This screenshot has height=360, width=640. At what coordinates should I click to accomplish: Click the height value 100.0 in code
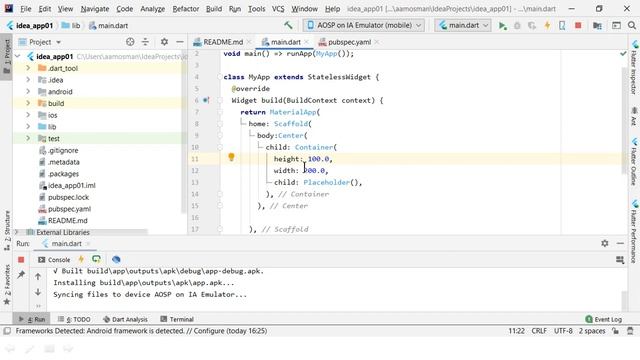point(318,159)
